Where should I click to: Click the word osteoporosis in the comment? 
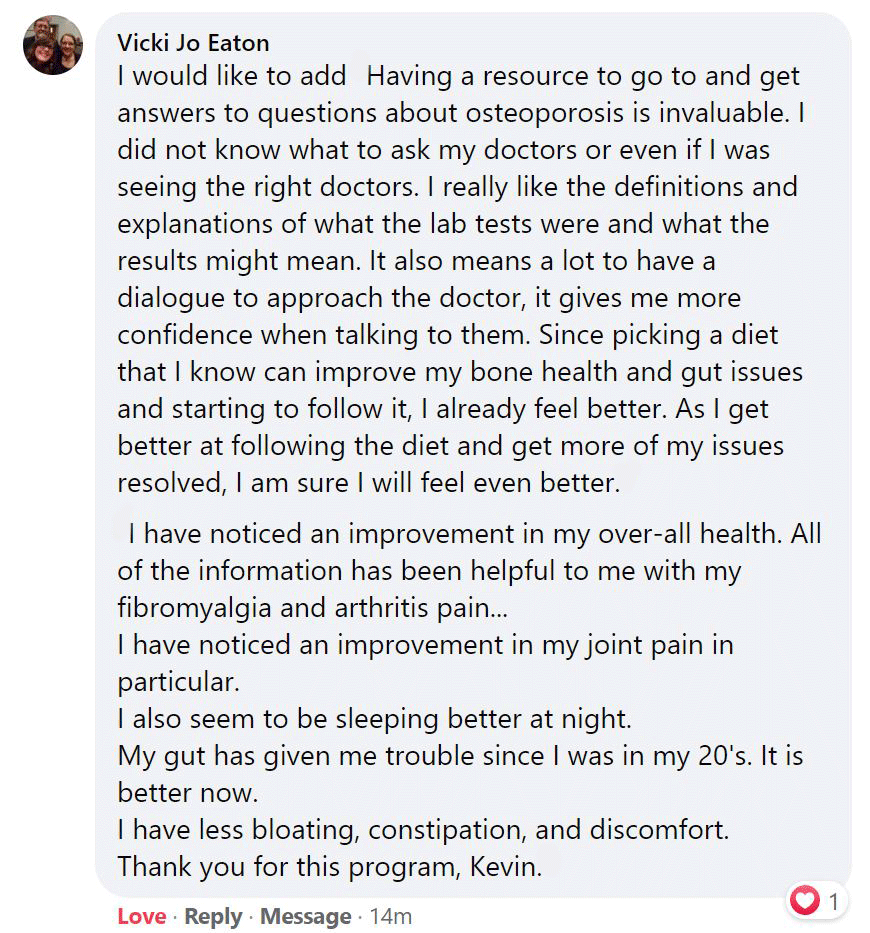[x=544, y=113]
